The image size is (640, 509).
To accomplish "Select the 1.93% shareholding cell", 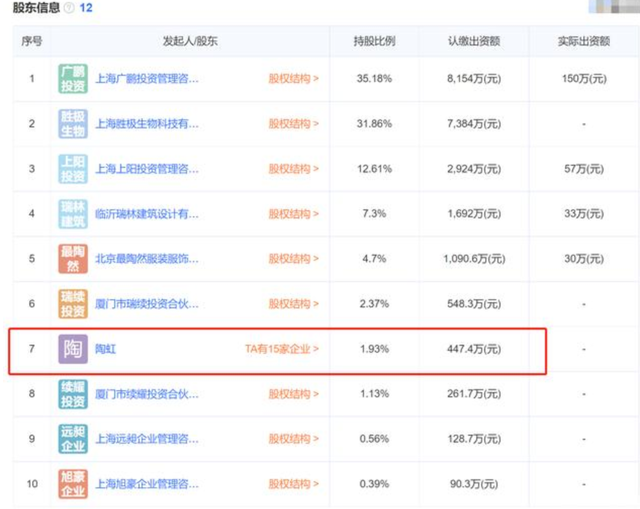I will [x=374, y=349].
